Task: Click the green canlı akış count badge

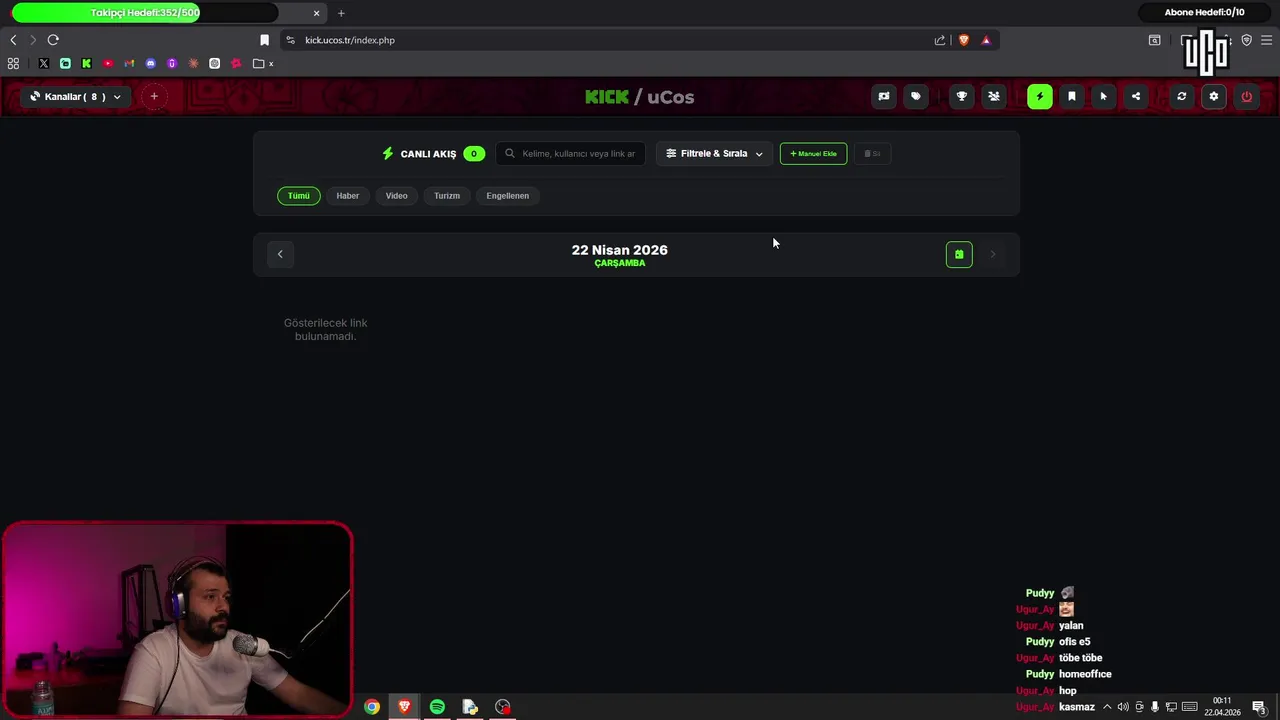Action: (474, 154)
